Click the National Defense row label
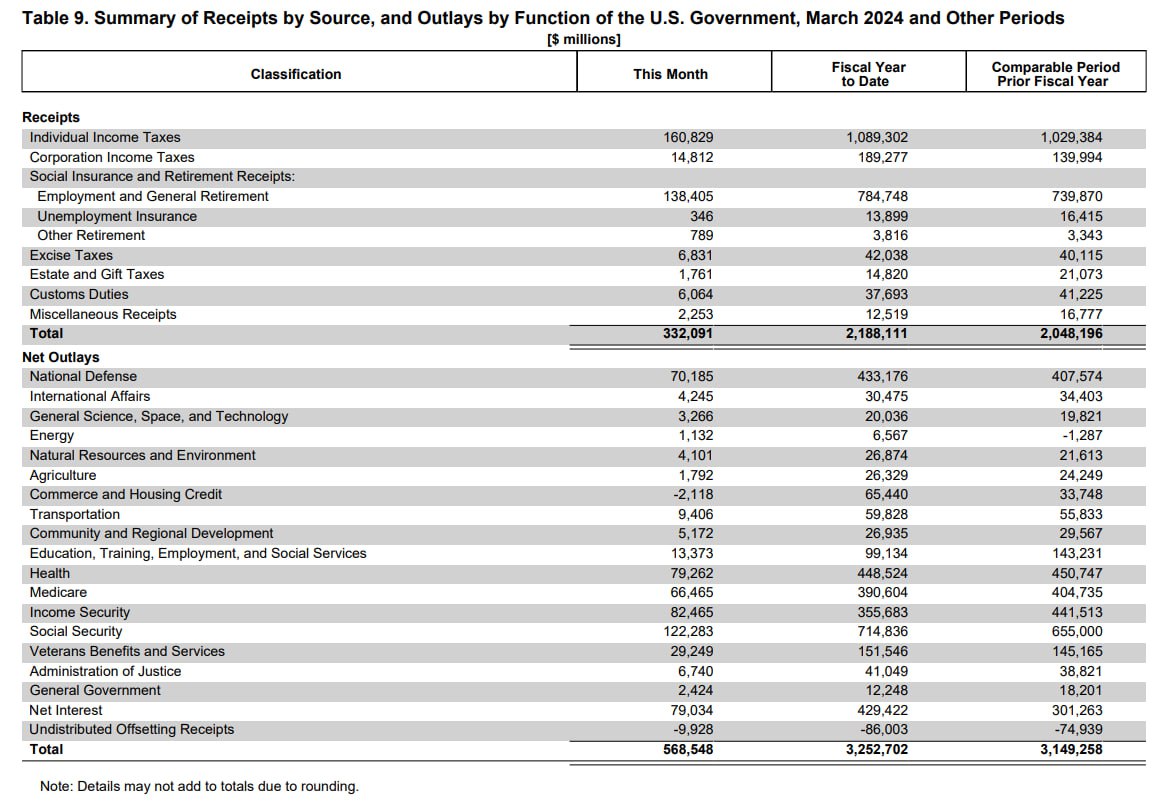This screenshot has height=805, width=1169. pyautogui.click(x=83, y=376)
